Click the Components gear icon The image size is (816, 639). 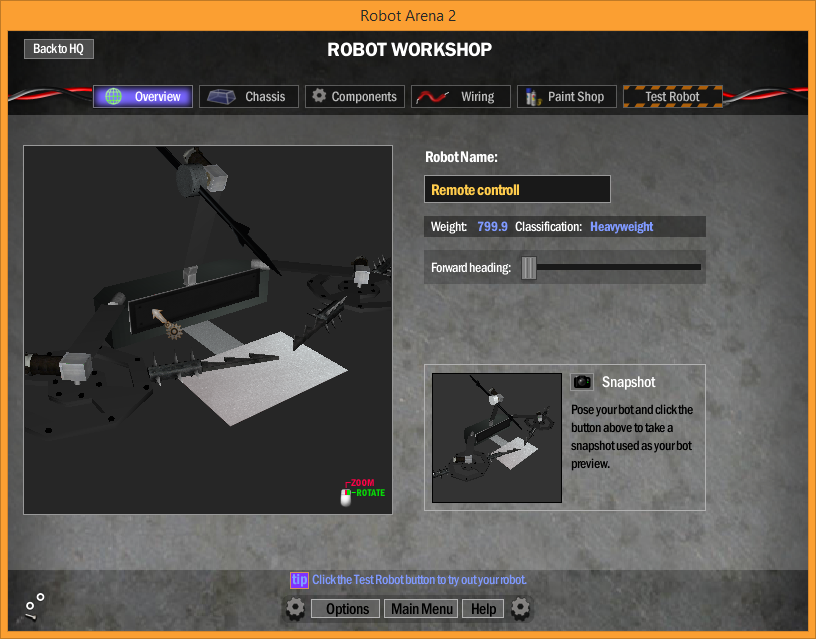click(x=319, y=96)
